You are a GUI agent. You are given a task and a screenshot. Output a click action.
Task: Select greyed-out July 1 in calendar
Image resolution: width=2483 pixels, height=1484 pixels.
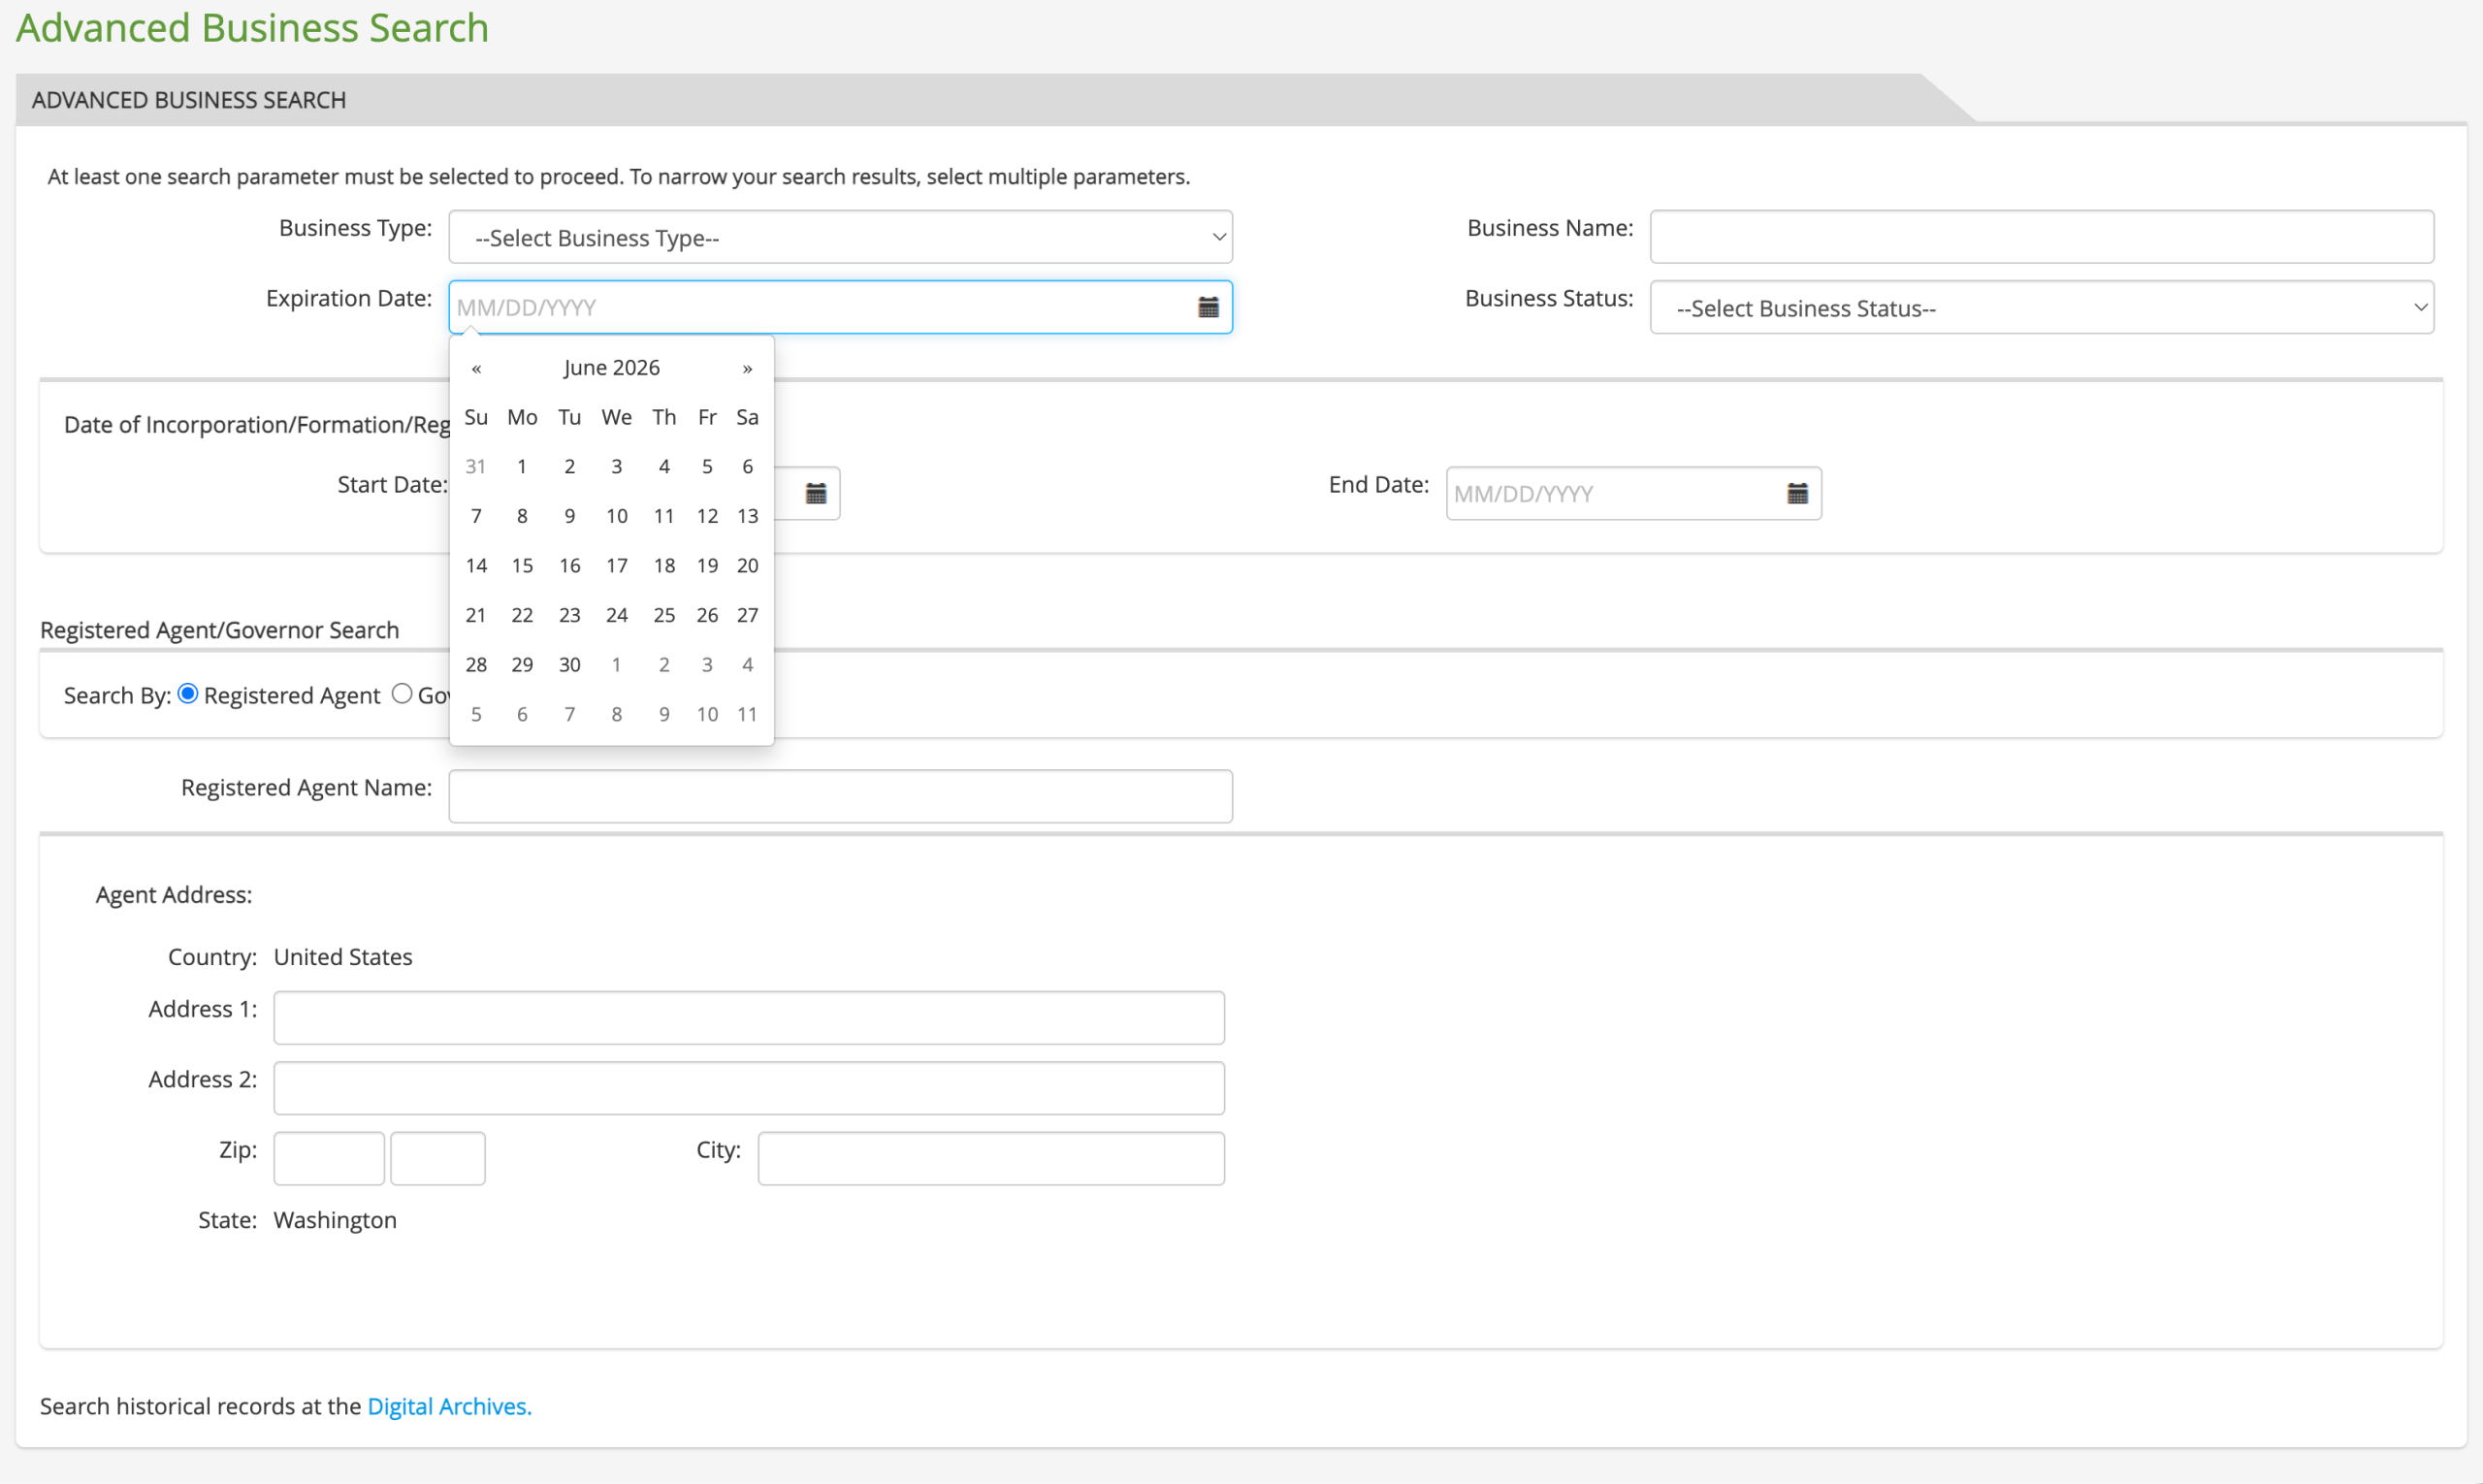[617, 665]
